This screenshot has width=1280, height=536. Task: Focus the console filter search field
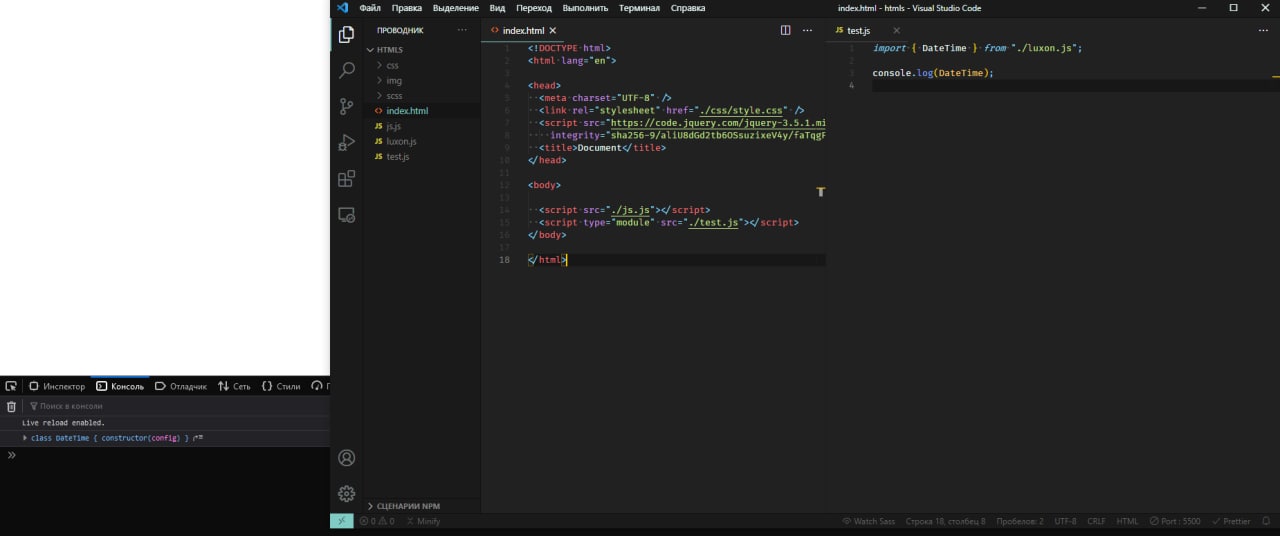point(176,406)
